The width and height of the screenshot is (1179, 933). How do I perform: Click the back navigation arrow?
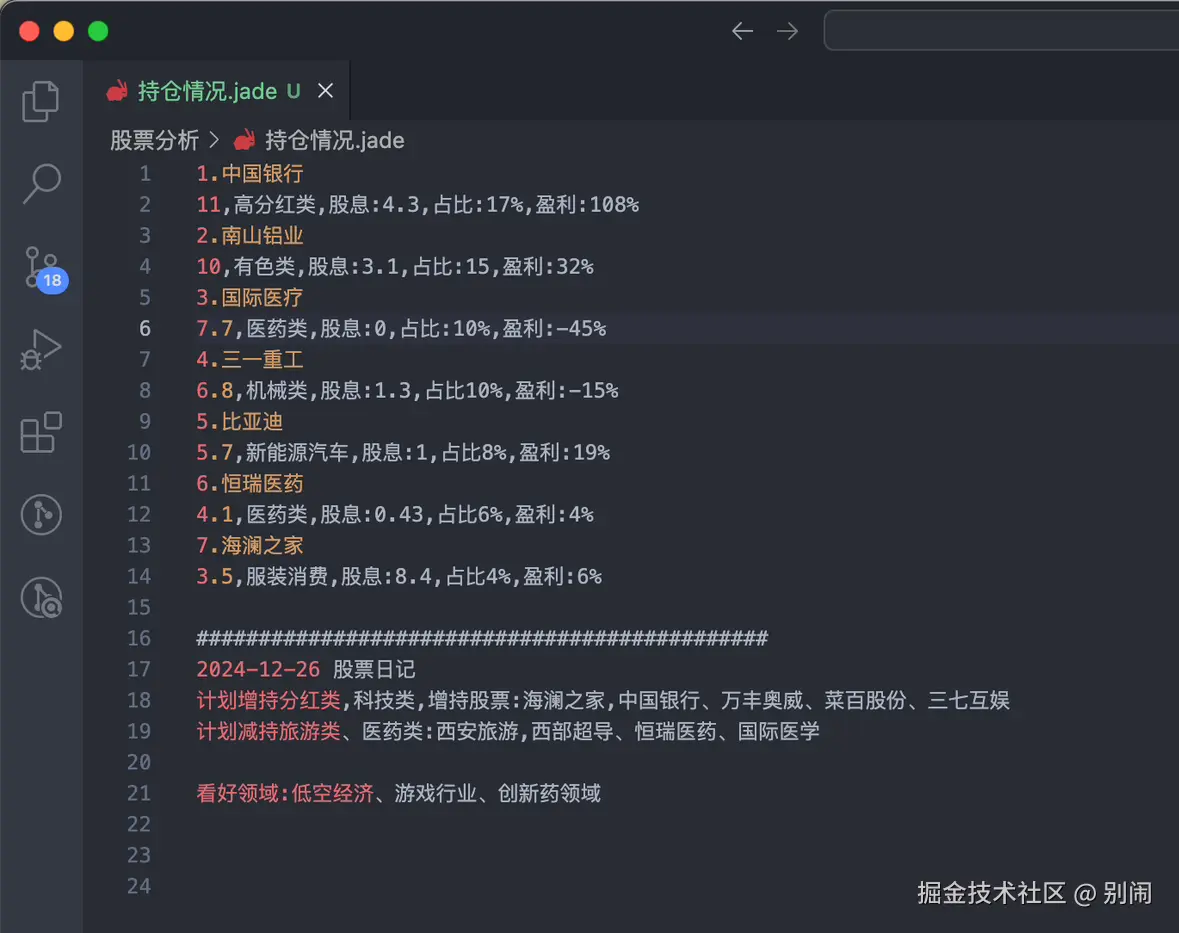(742, 31)
